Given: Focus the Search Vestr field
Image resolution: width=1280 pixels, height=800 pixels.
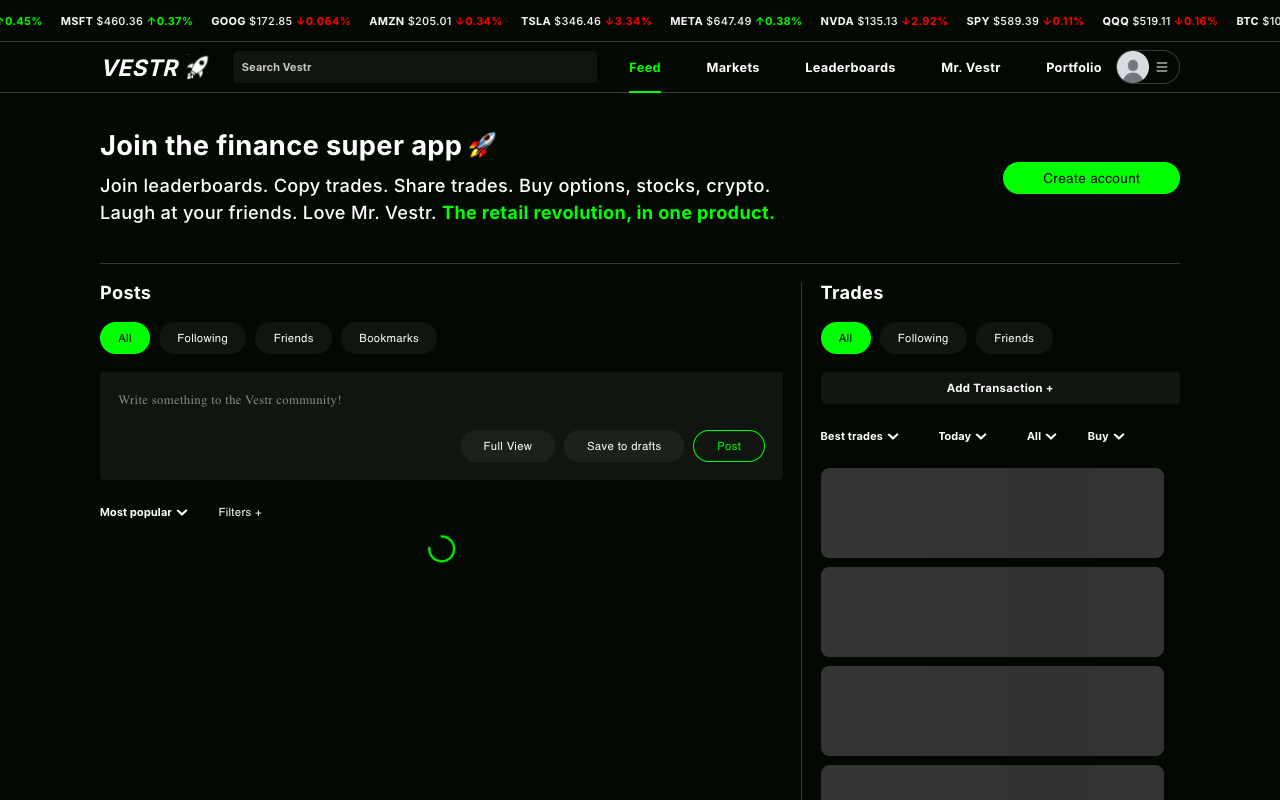Looking at the screenshot, I should [x=415, y=67].
